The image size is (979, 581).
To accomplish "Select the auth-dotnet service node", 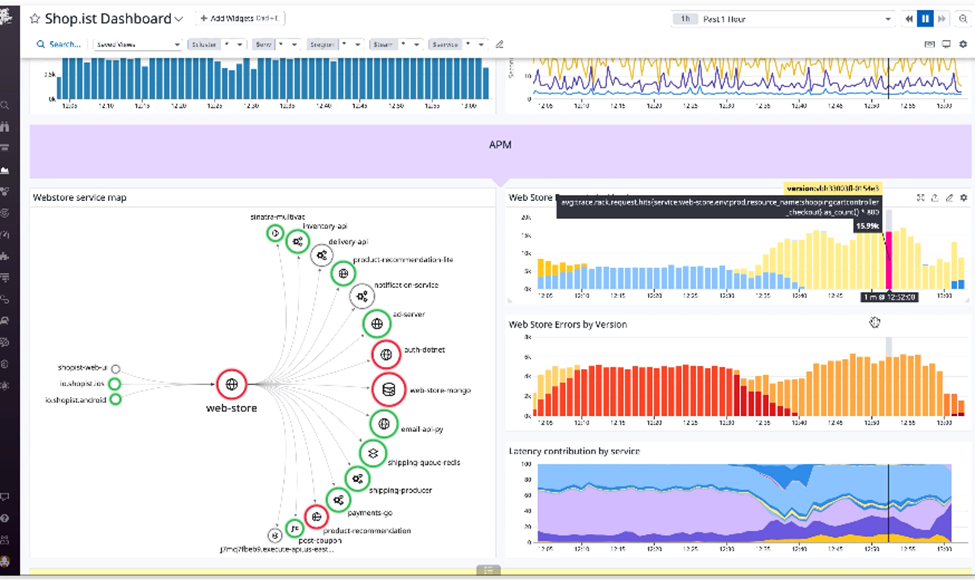I will point(386,354).
